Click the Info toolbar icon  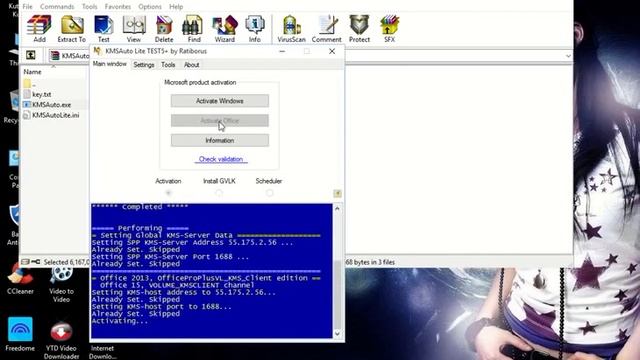point(255,29)
